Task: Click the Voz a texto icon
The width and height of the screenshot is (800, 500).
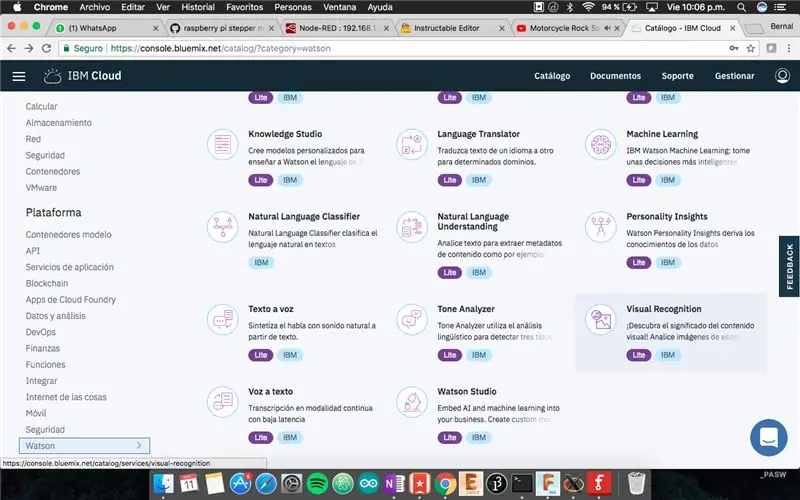Action: point(222,402)
